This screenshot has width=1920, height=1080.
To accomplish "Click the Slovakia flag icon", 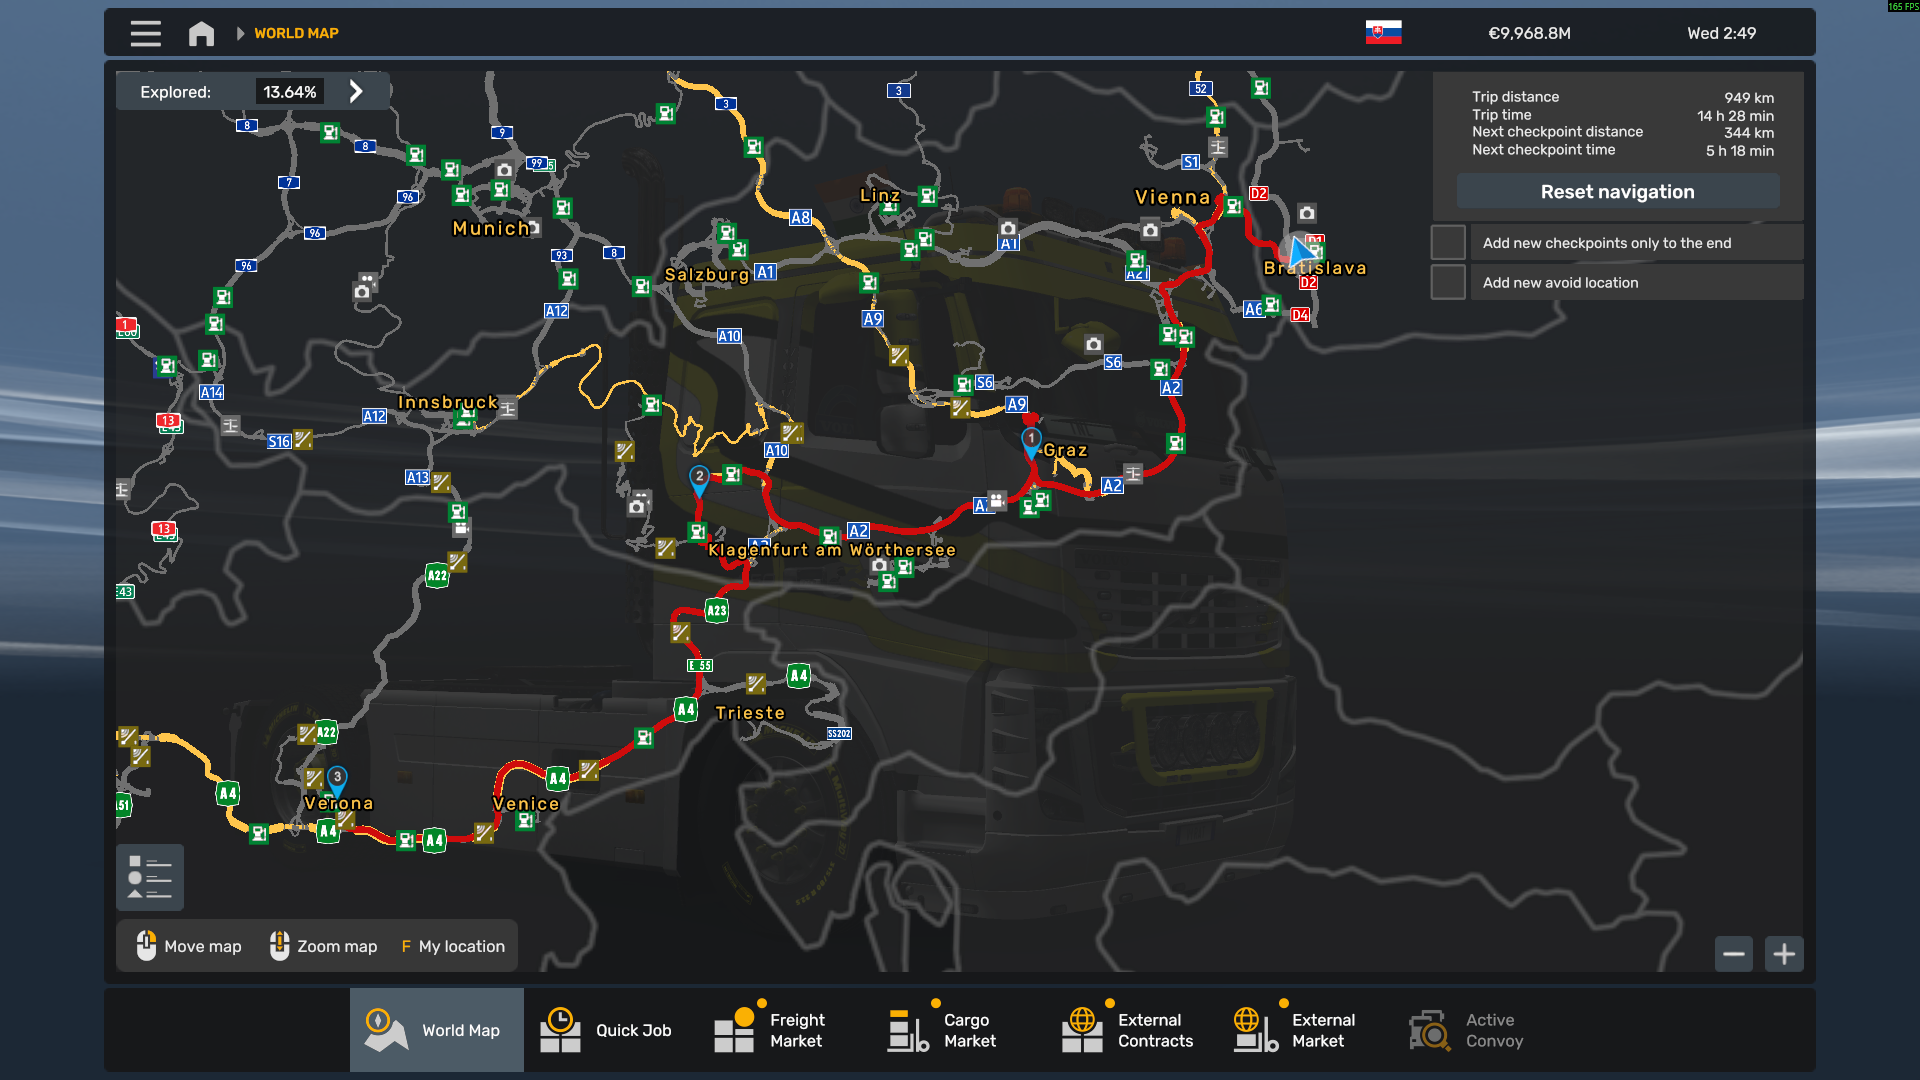I will 1383,33.
